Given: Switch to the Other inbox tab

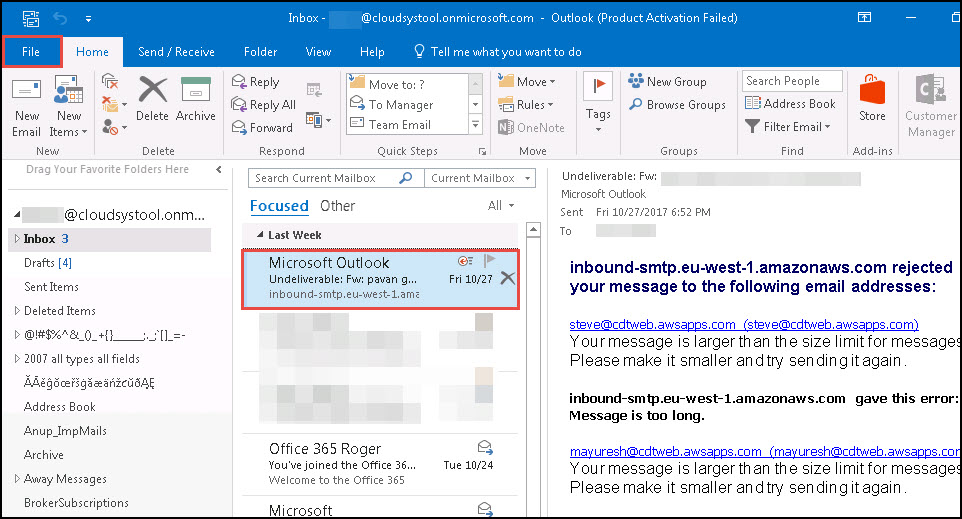Looking at the screenshot, I should (x=337, y=206).
